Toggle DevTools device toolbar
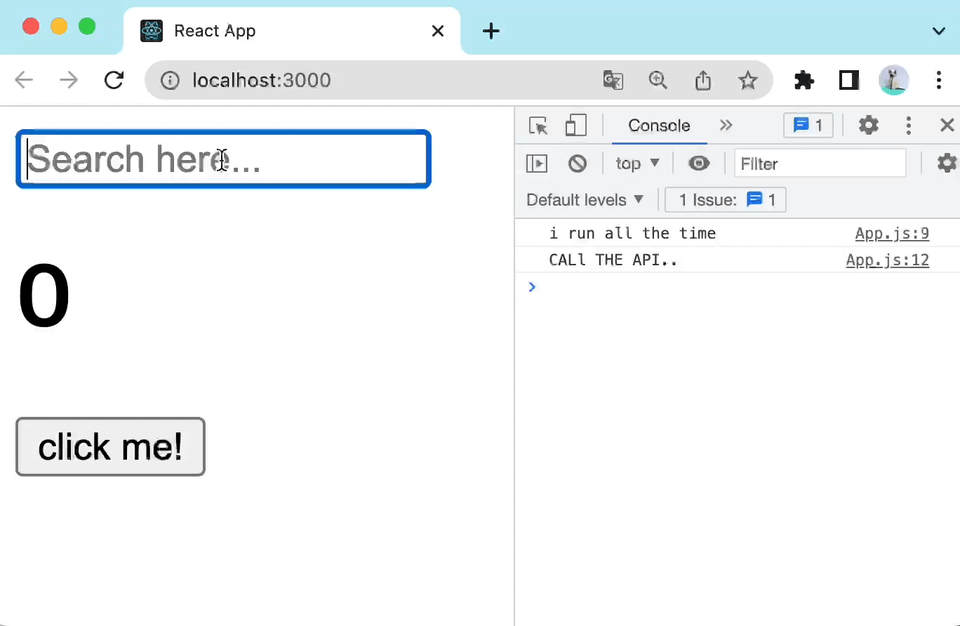 coord(576,126)
